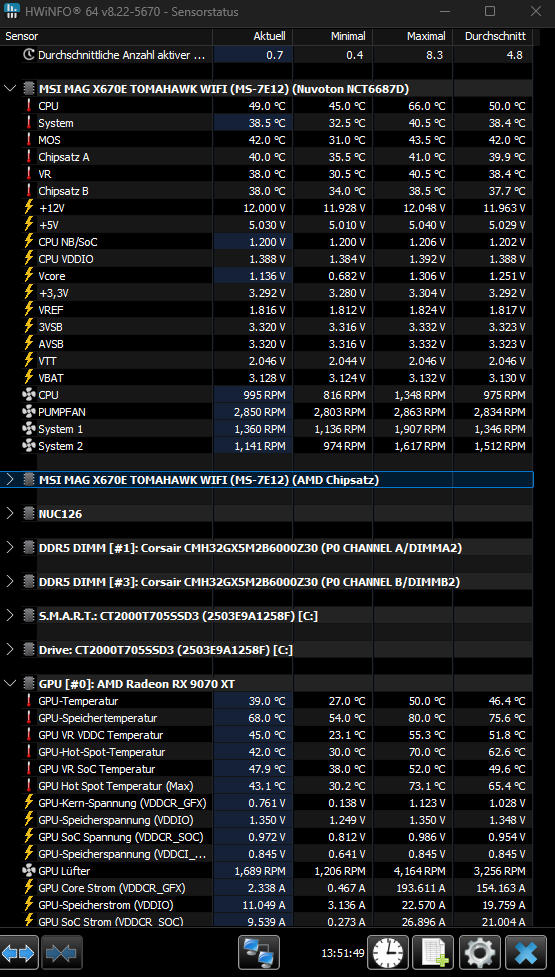Collapse the GPU [#0] Radeon RX 9070 XT group
The height and width of the screenshot is (977, 555).
pos(9,684)
